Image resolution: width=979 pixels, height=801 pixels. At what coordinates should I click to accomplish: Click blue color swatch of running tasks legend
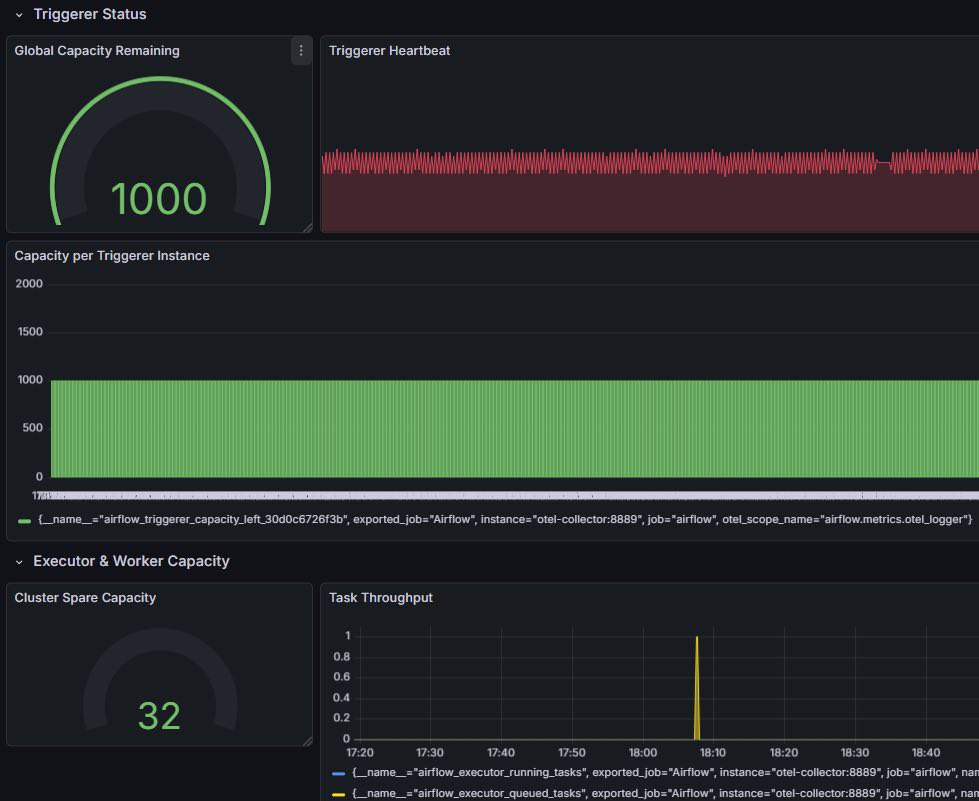[338, 774]
